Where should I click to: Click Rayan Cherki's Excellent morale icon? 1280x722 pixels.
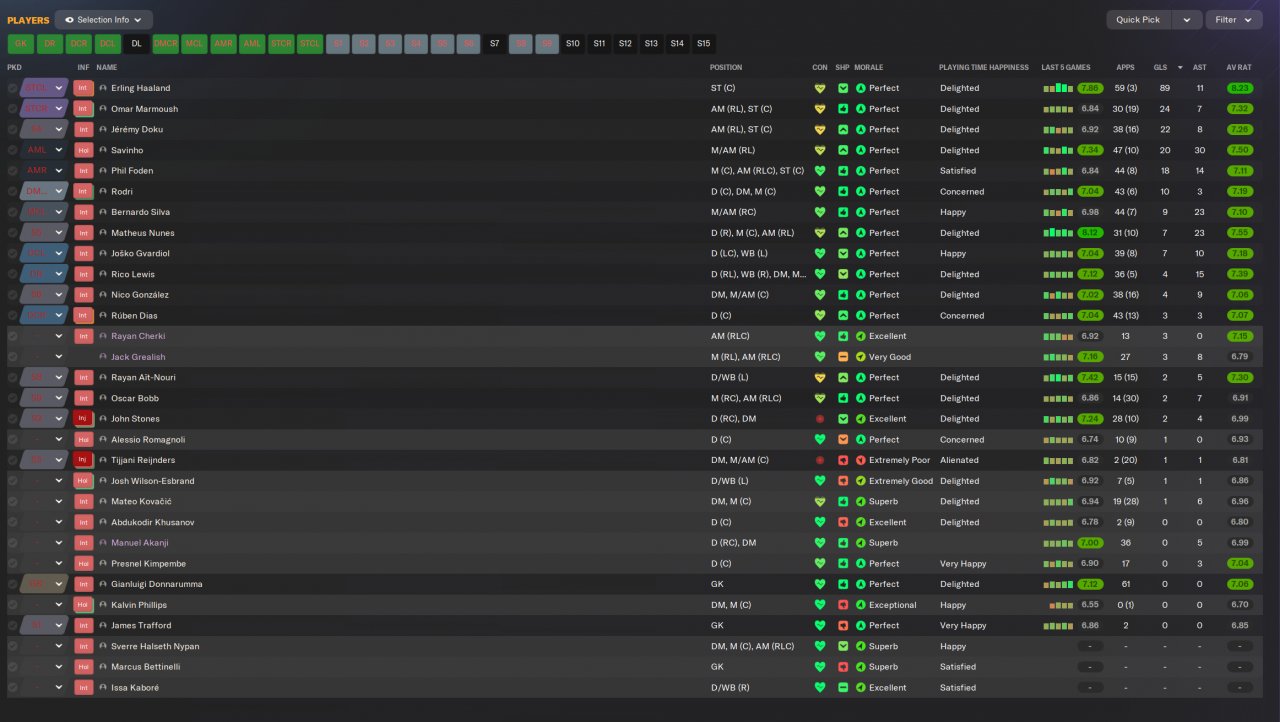861,336
